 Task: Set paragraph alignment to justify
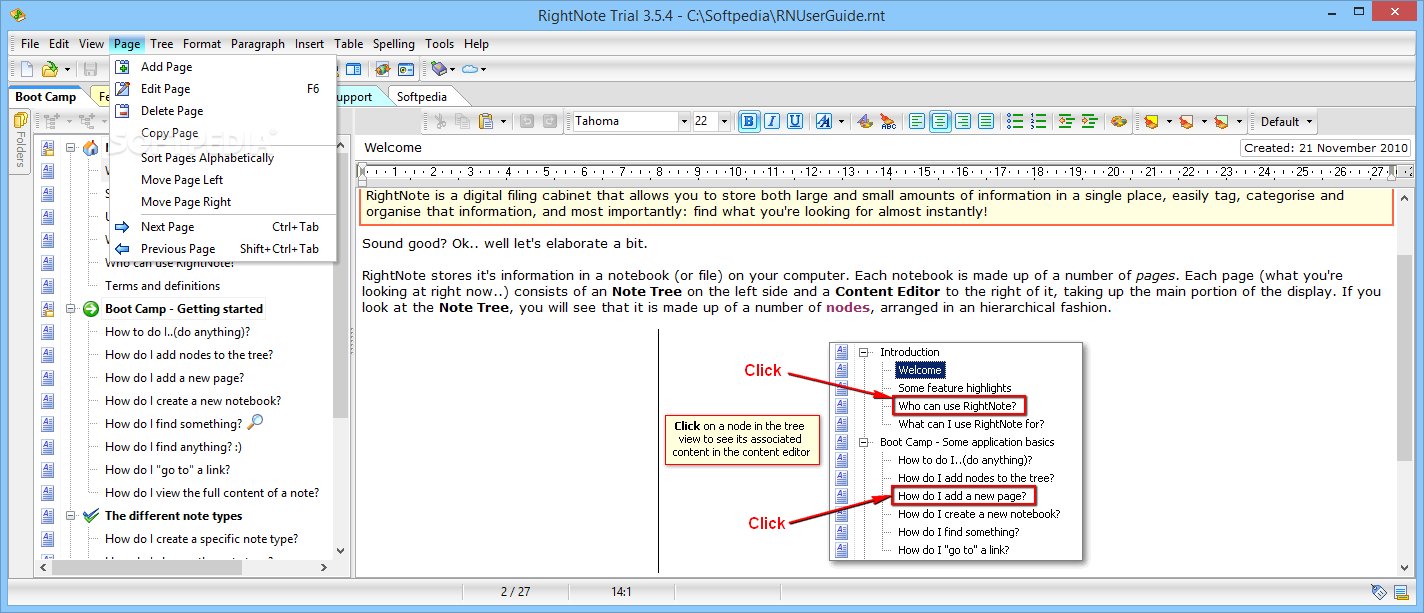click(986, 121)
